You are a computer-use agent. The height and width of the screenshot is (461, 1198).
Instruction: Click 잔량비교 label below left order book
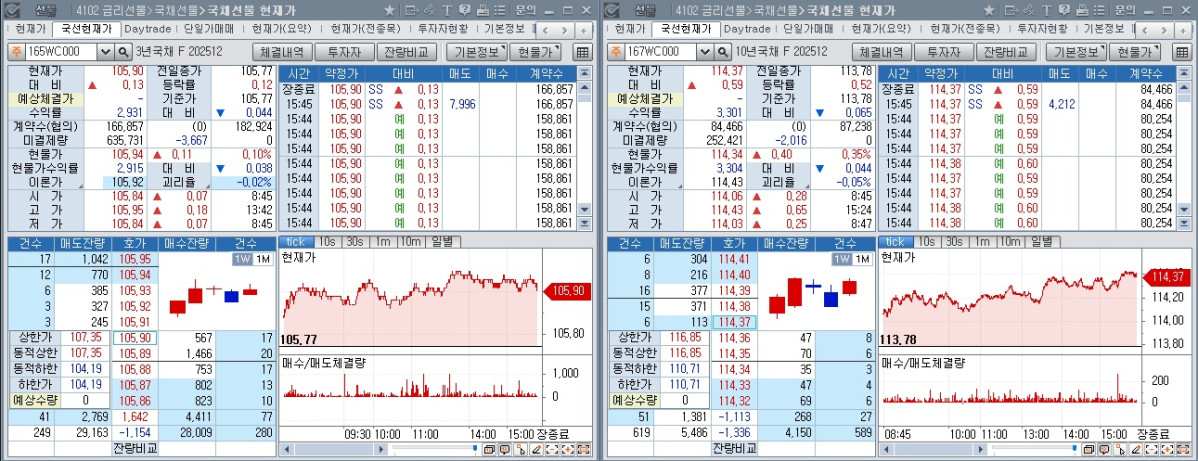(x=135, y=449)
